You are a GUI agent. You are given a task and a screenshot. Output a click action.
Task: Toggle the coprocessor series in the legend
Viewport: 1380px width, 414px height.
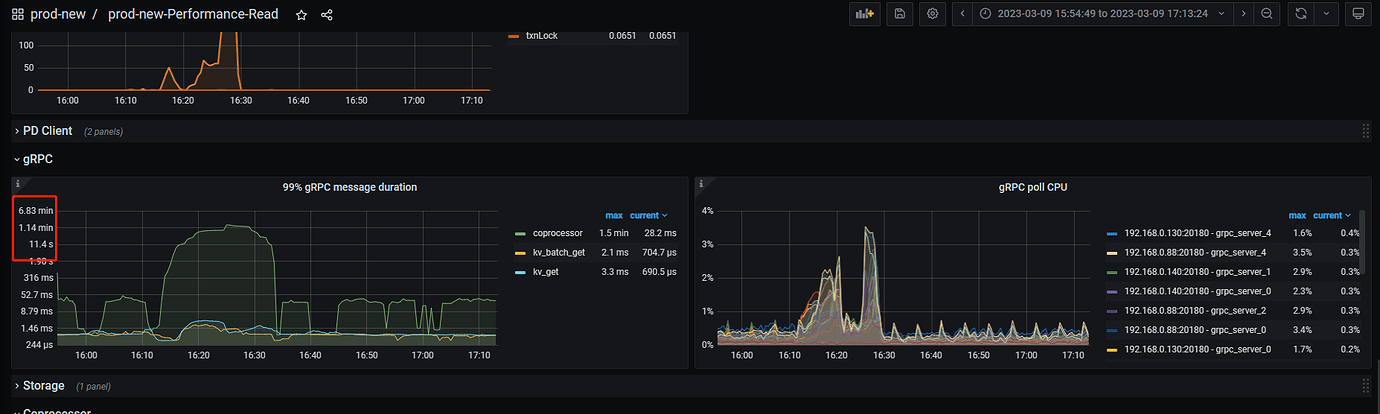click(x=558, y=233)
